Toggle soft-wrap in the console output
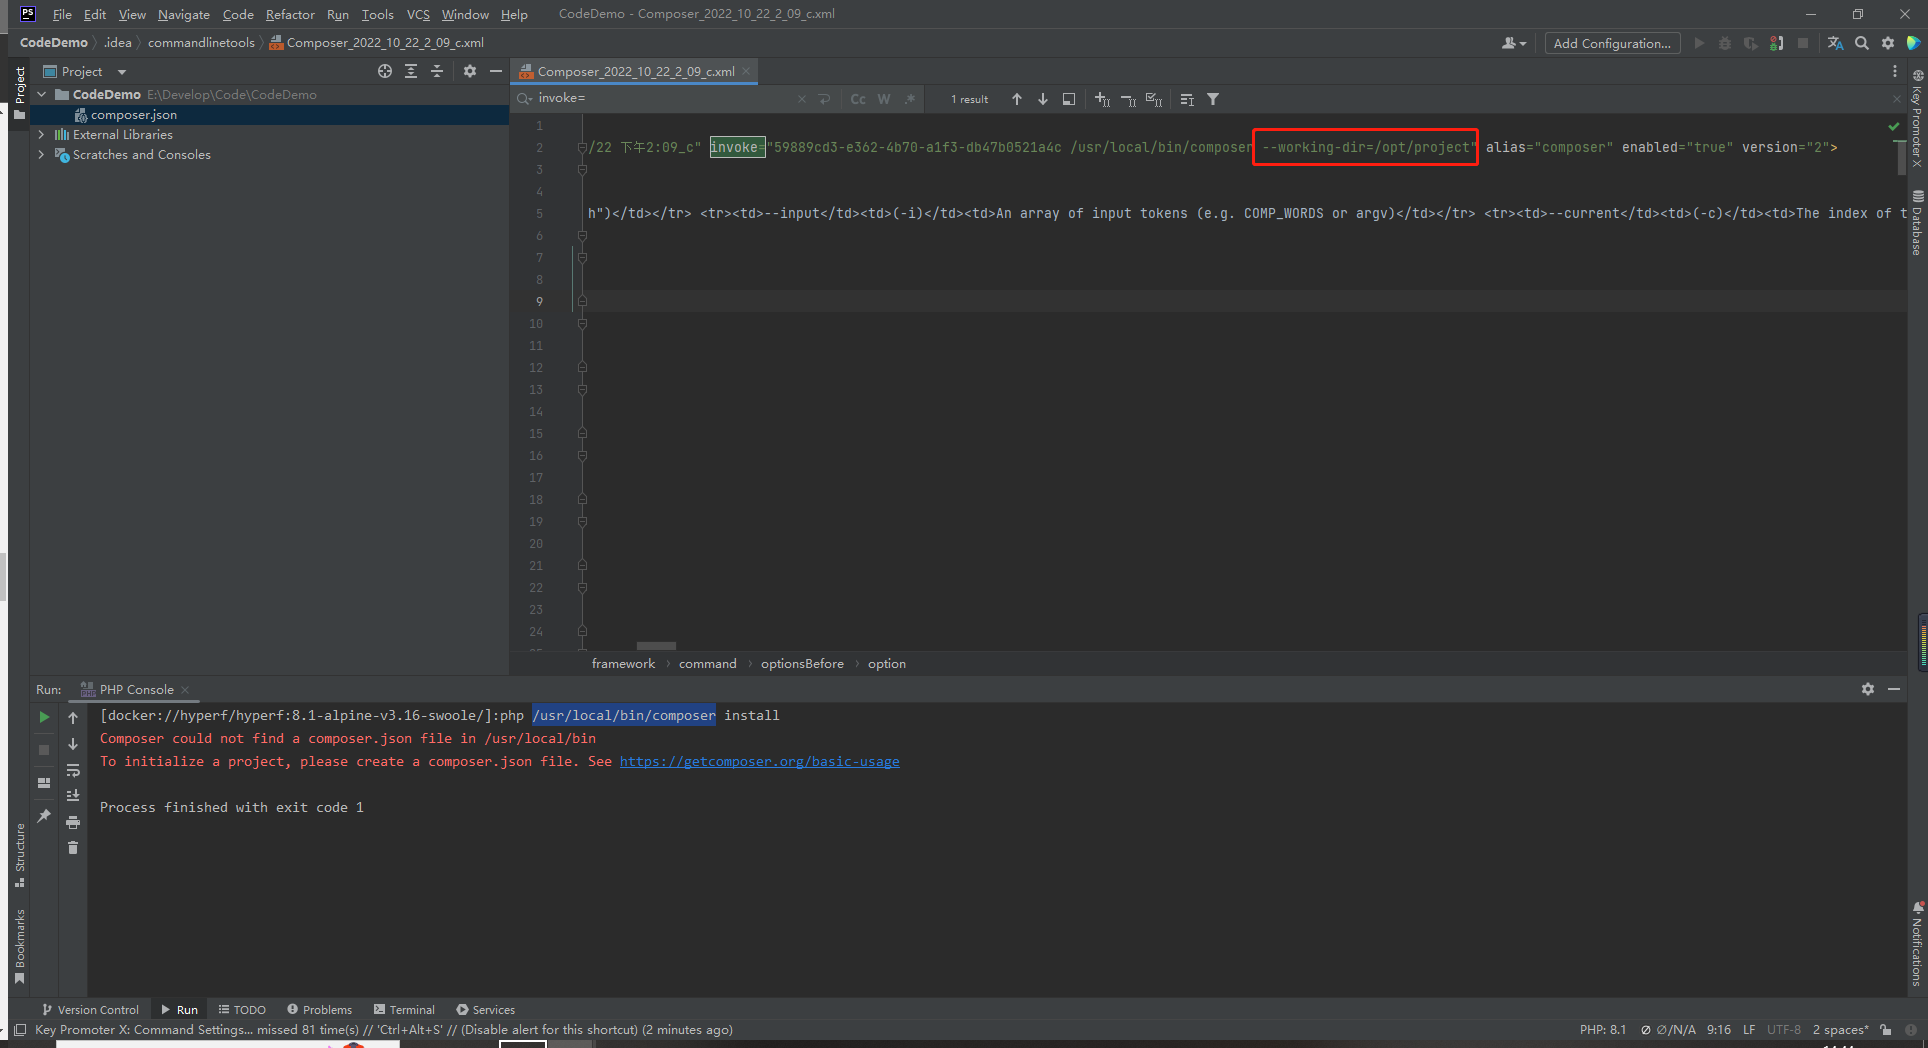Viewport: 1928px width, 1048px height. [x=73, y=770]
